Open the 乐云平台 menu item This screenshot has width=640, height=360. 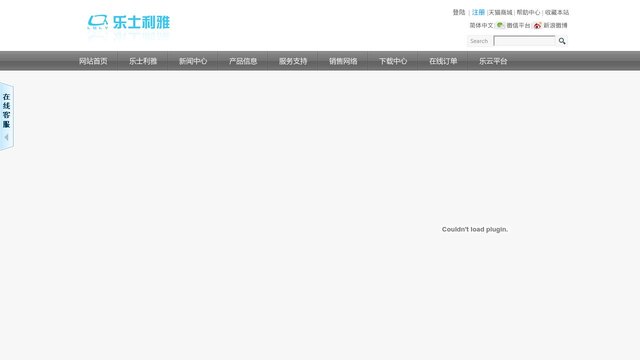pyautogui.click(x=493, y=61)
